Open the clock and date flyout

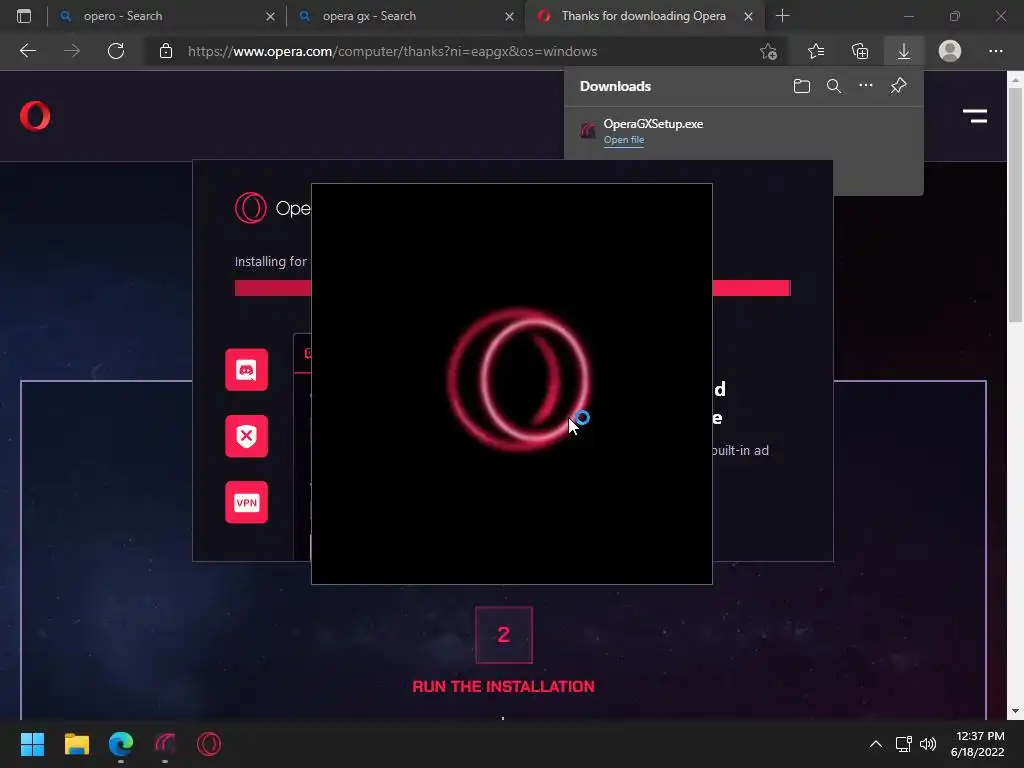[977, 744]
